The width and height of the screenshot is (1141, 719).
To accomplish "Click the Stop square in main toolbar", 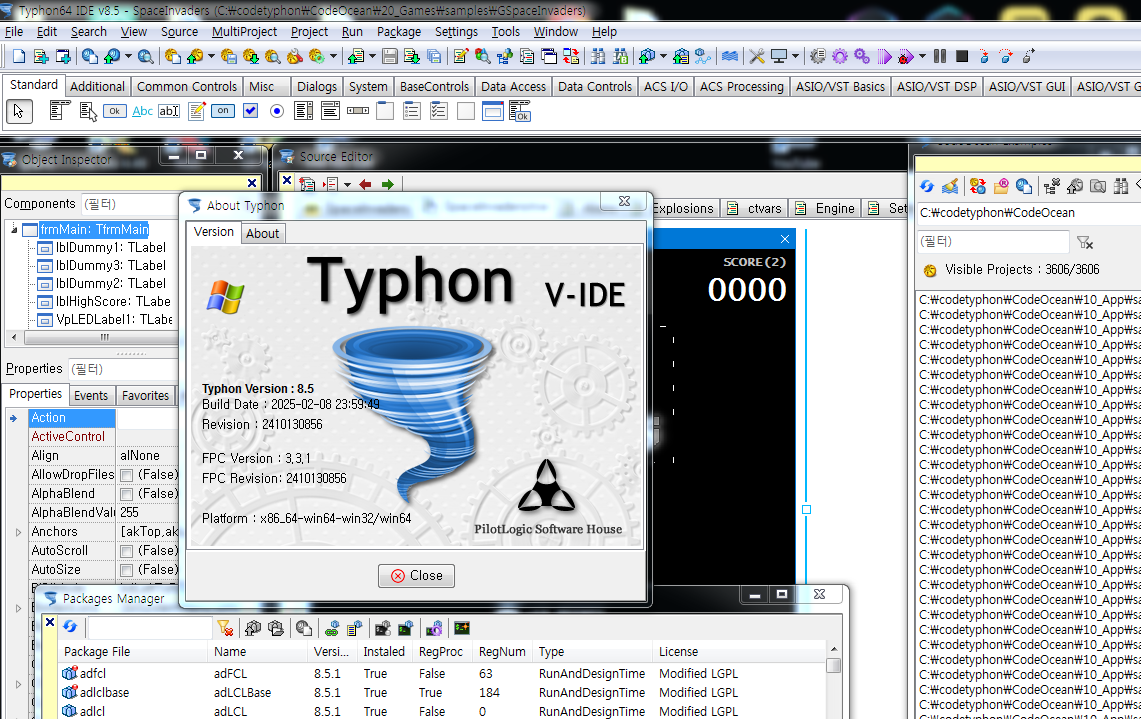I will (962, 57).
